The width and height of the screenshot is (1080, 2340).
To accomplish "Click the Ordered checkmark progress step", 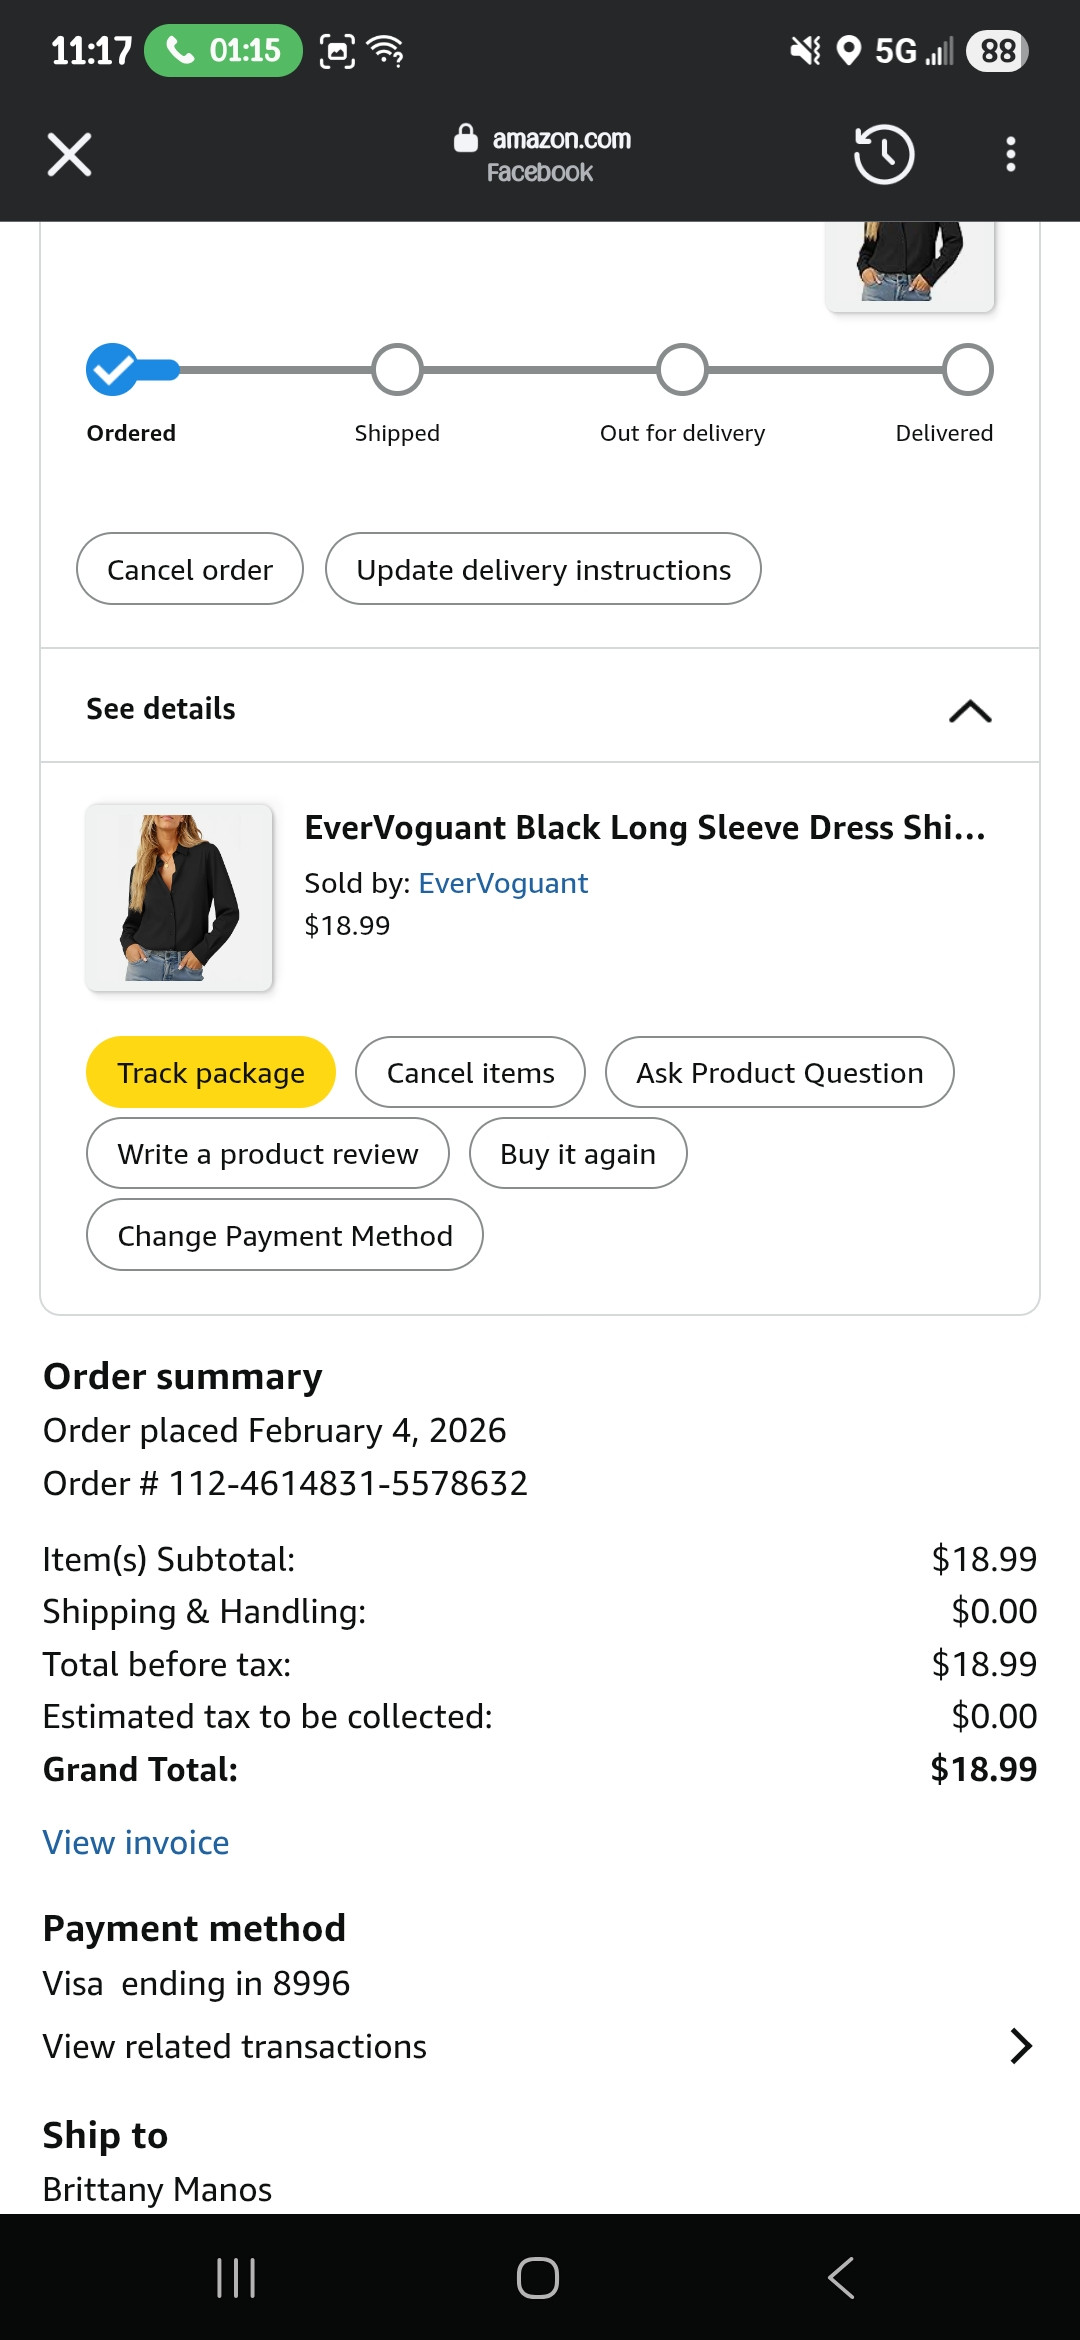I will [112, 370].
